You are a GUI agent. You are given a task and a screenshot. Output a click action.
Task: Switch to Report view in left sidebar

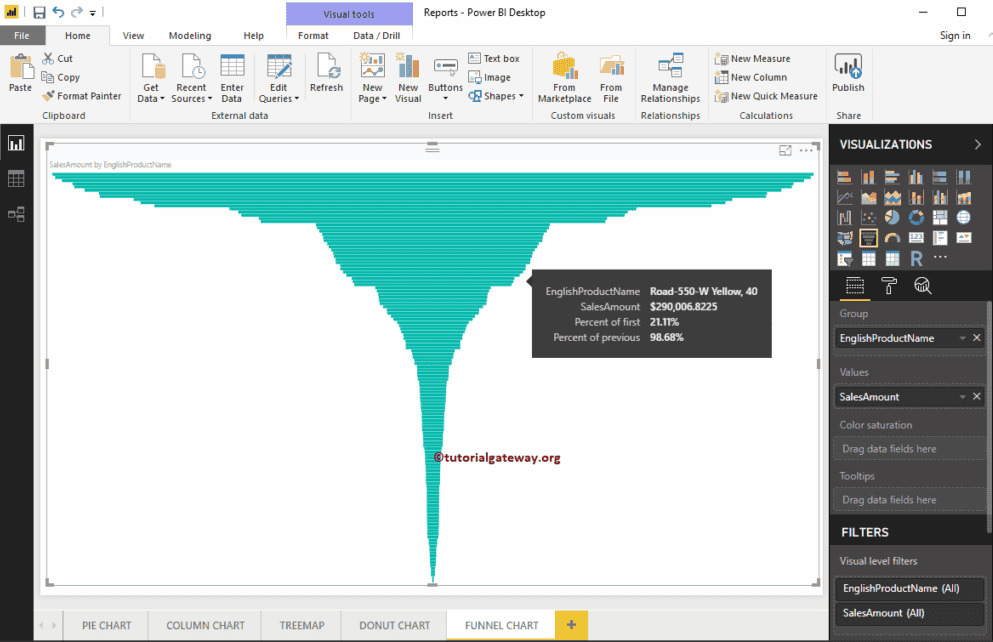[16, 143]
